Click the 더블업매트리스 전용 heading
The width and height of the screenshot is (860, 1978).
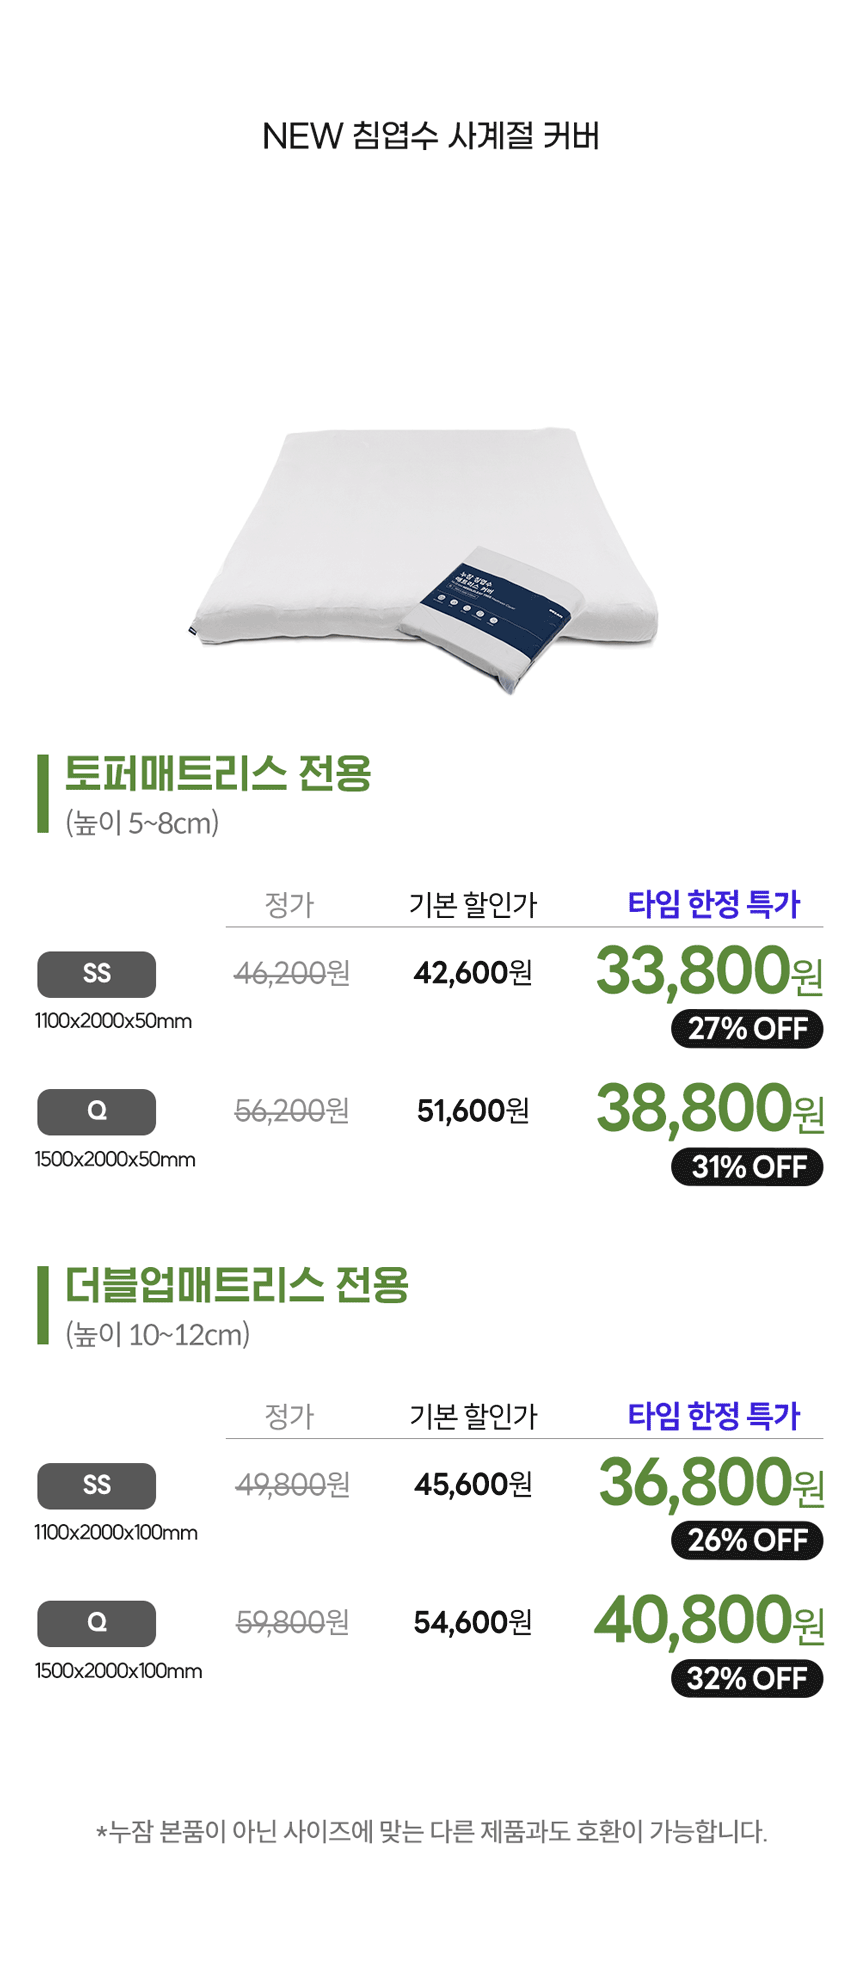pos(237,1286)
